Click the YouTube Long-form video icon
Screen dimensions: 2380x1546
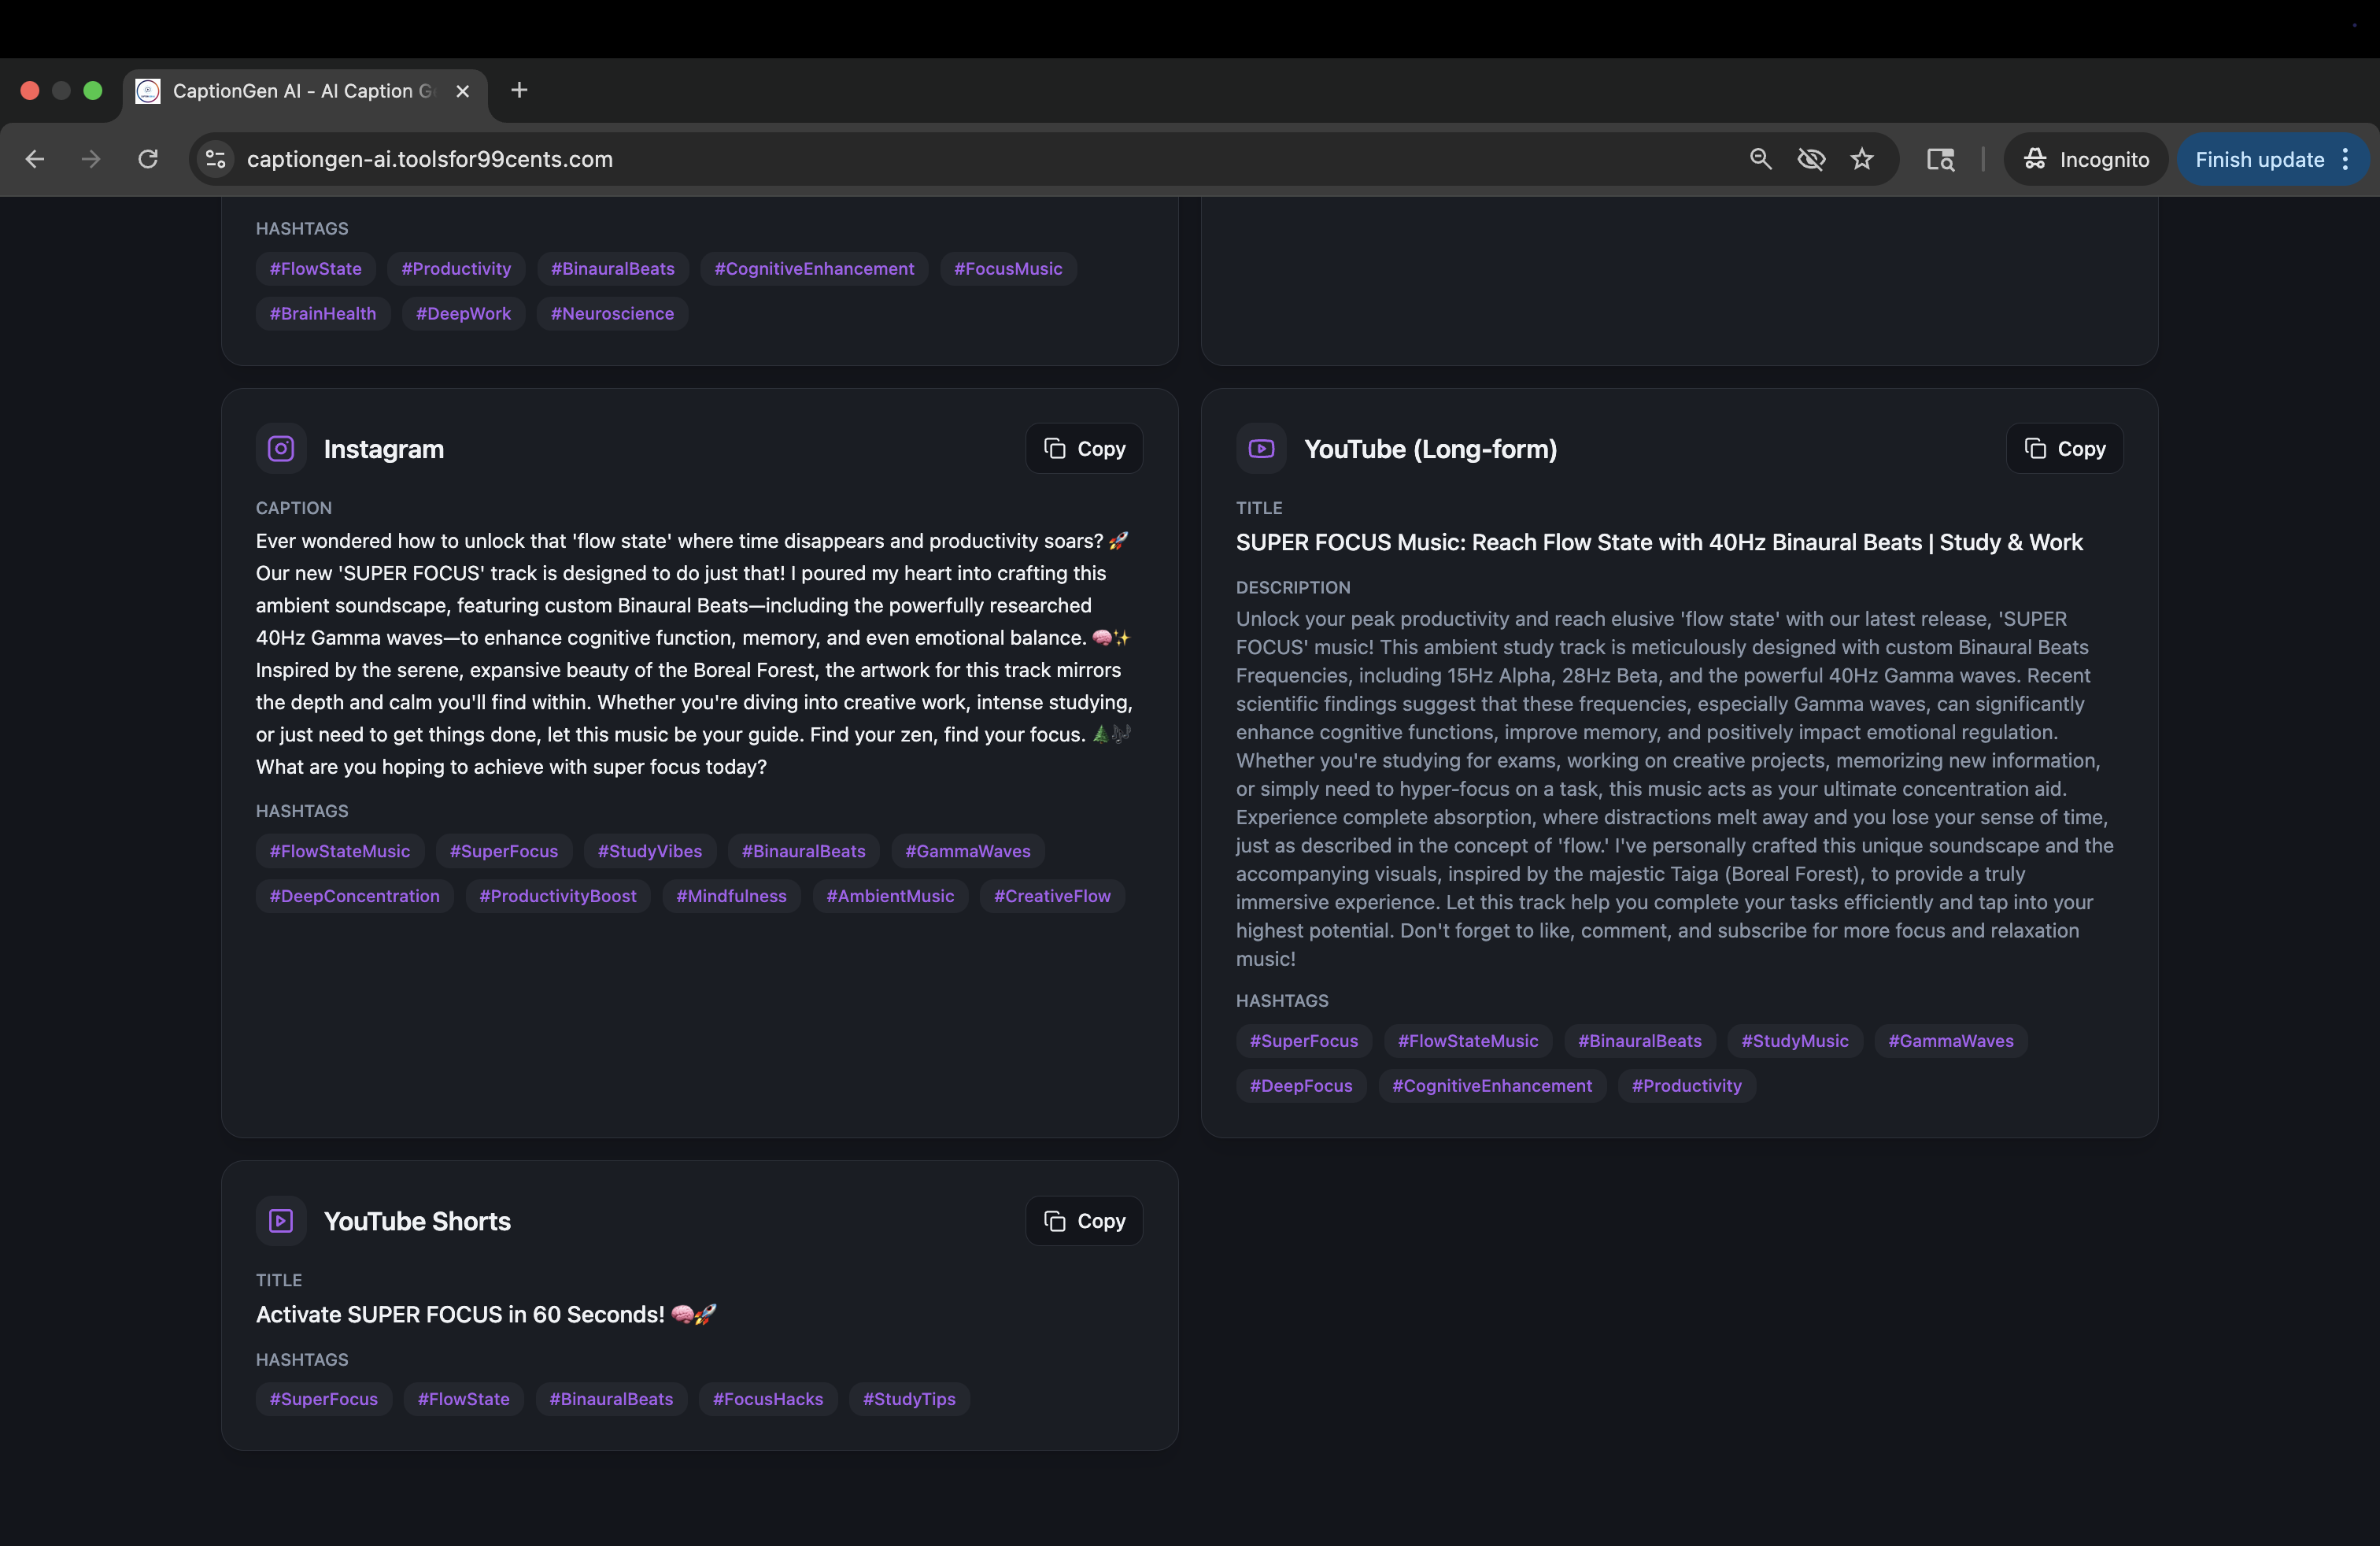pyautogui.click(x=1261, y=449)
